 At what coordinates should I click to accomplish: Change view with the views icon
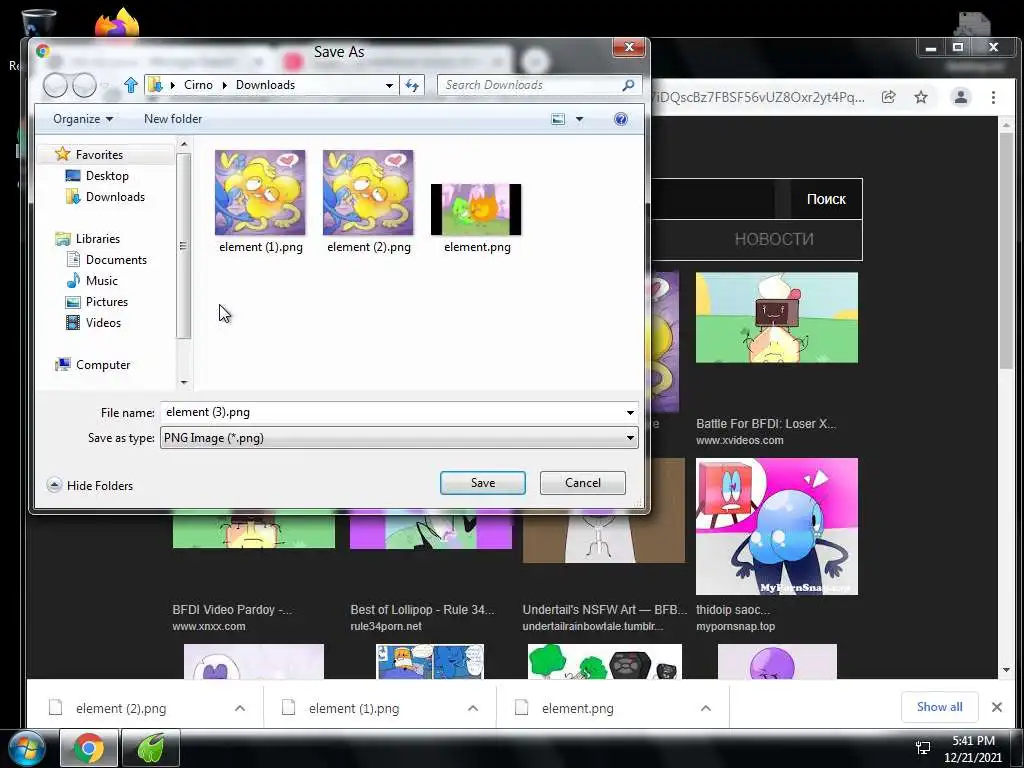[x=558, y=119]
